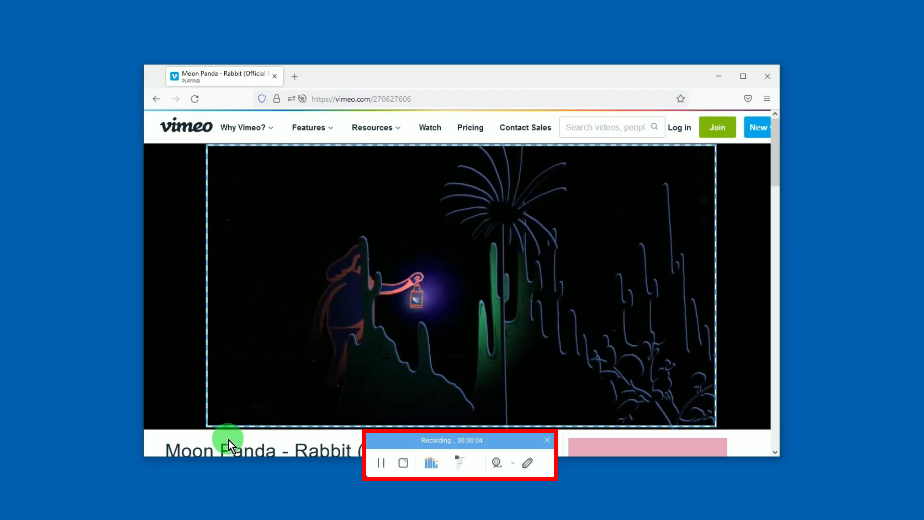Click the padlock site security icon
This screenshot has height=520, width=924.
(276, 99)
